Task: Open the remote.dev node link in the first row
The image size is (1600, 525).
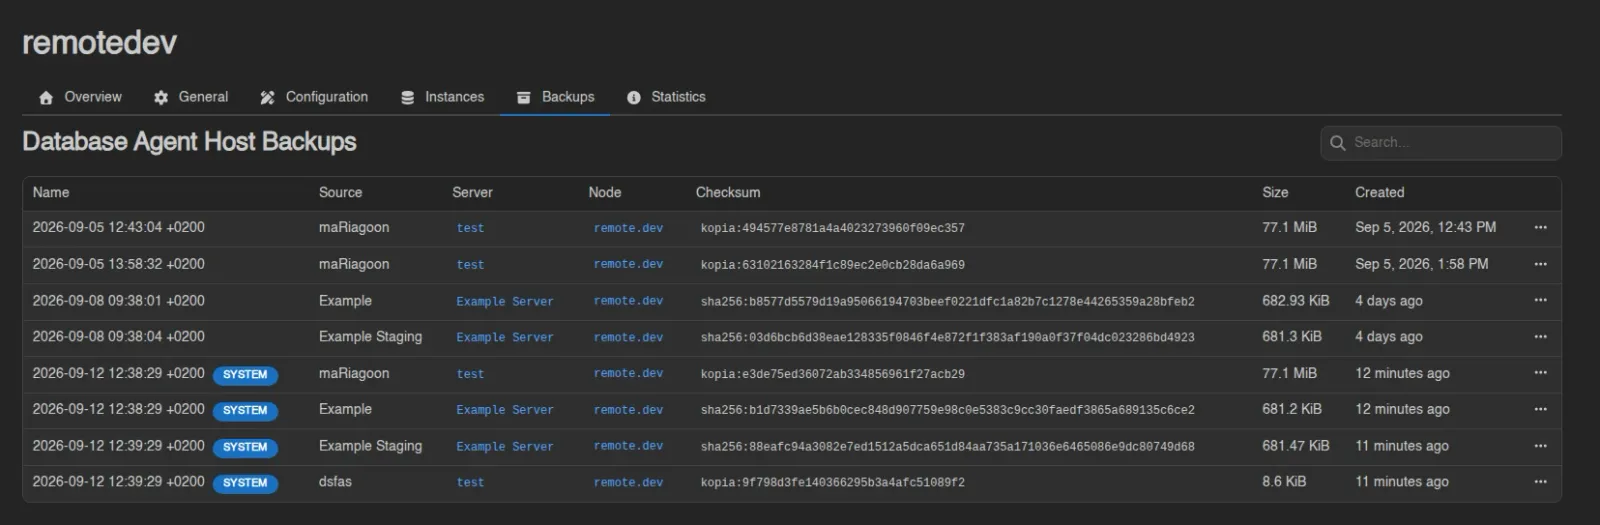Action: 628,228
